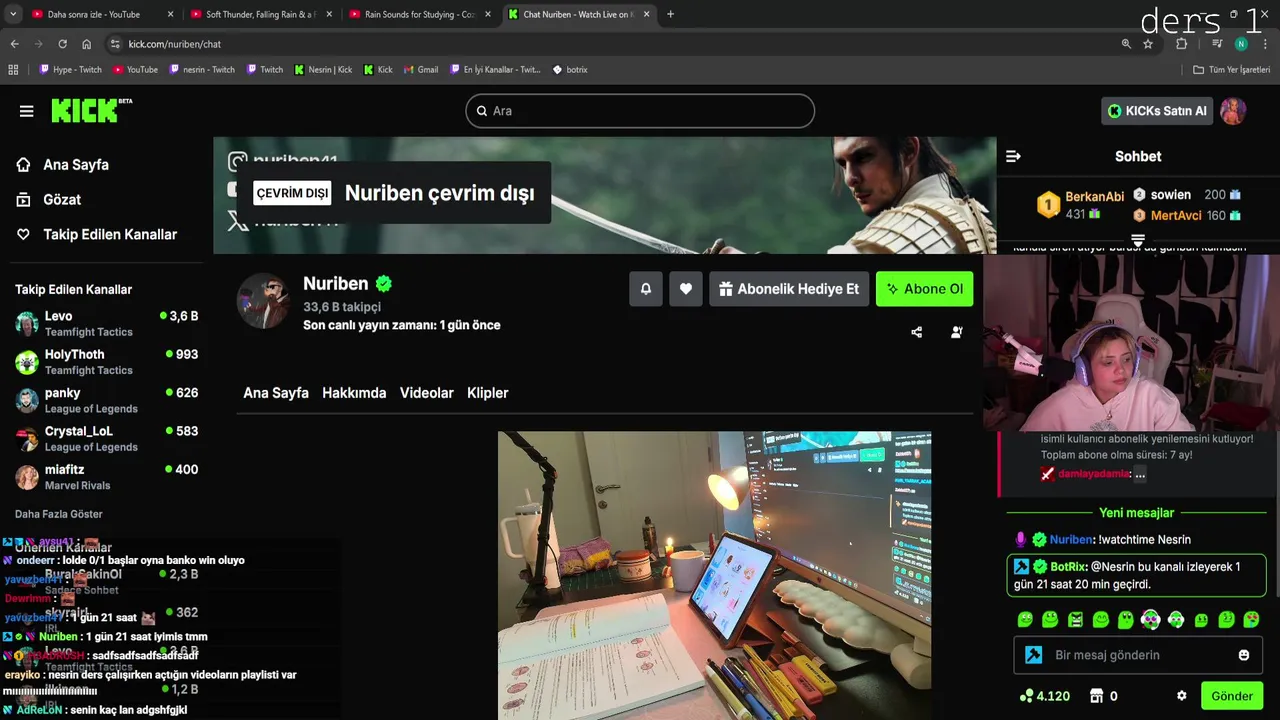This screenshot has width=1280, height=720.
Task: Expand the gift leaderboard handle
Action: click(x=1138, y=240)
